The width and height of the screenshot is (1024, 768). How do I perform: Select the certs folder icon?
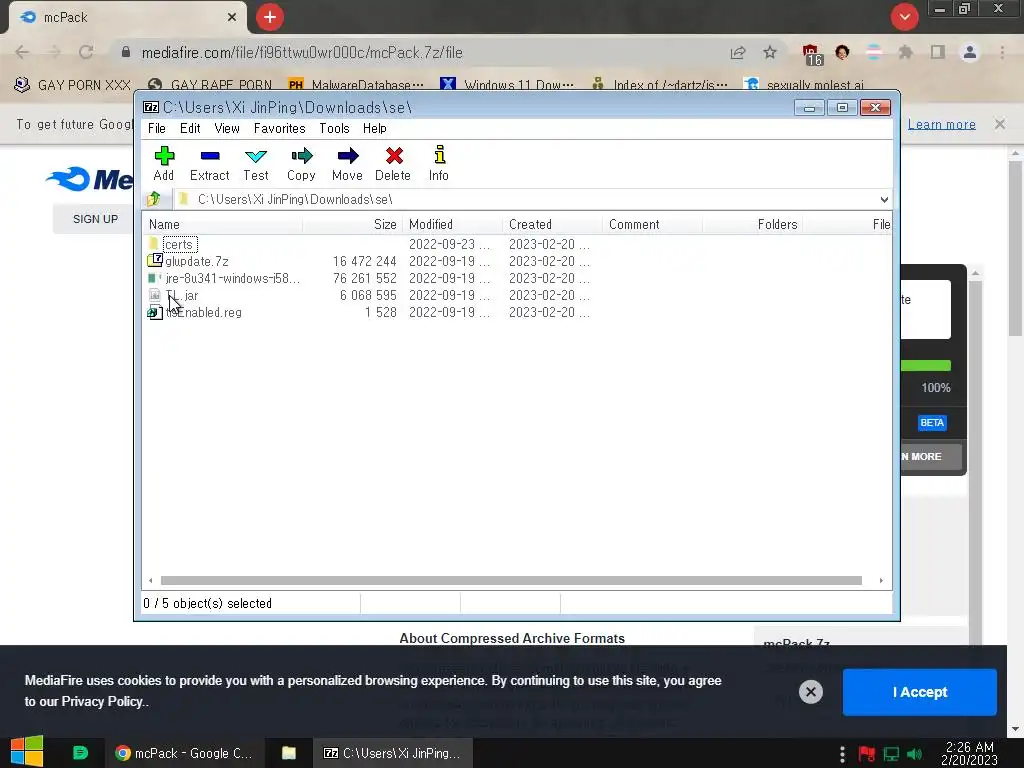(x=154, y=244)
